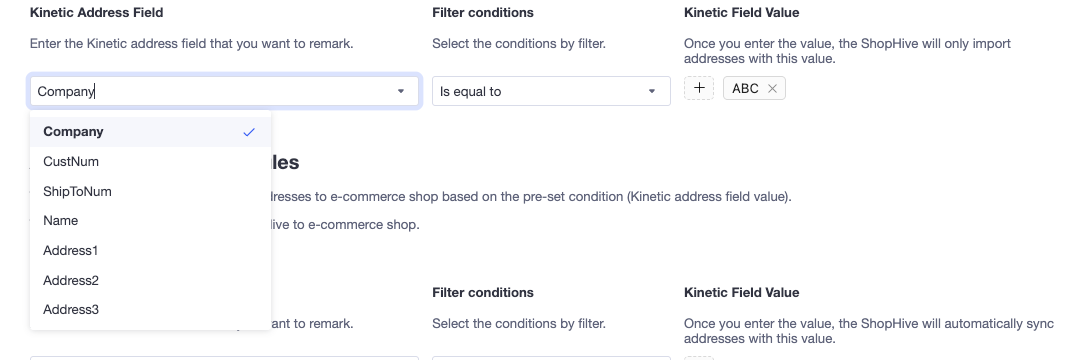Click the upper Kinetic Address Field heading

click(97, 12)
